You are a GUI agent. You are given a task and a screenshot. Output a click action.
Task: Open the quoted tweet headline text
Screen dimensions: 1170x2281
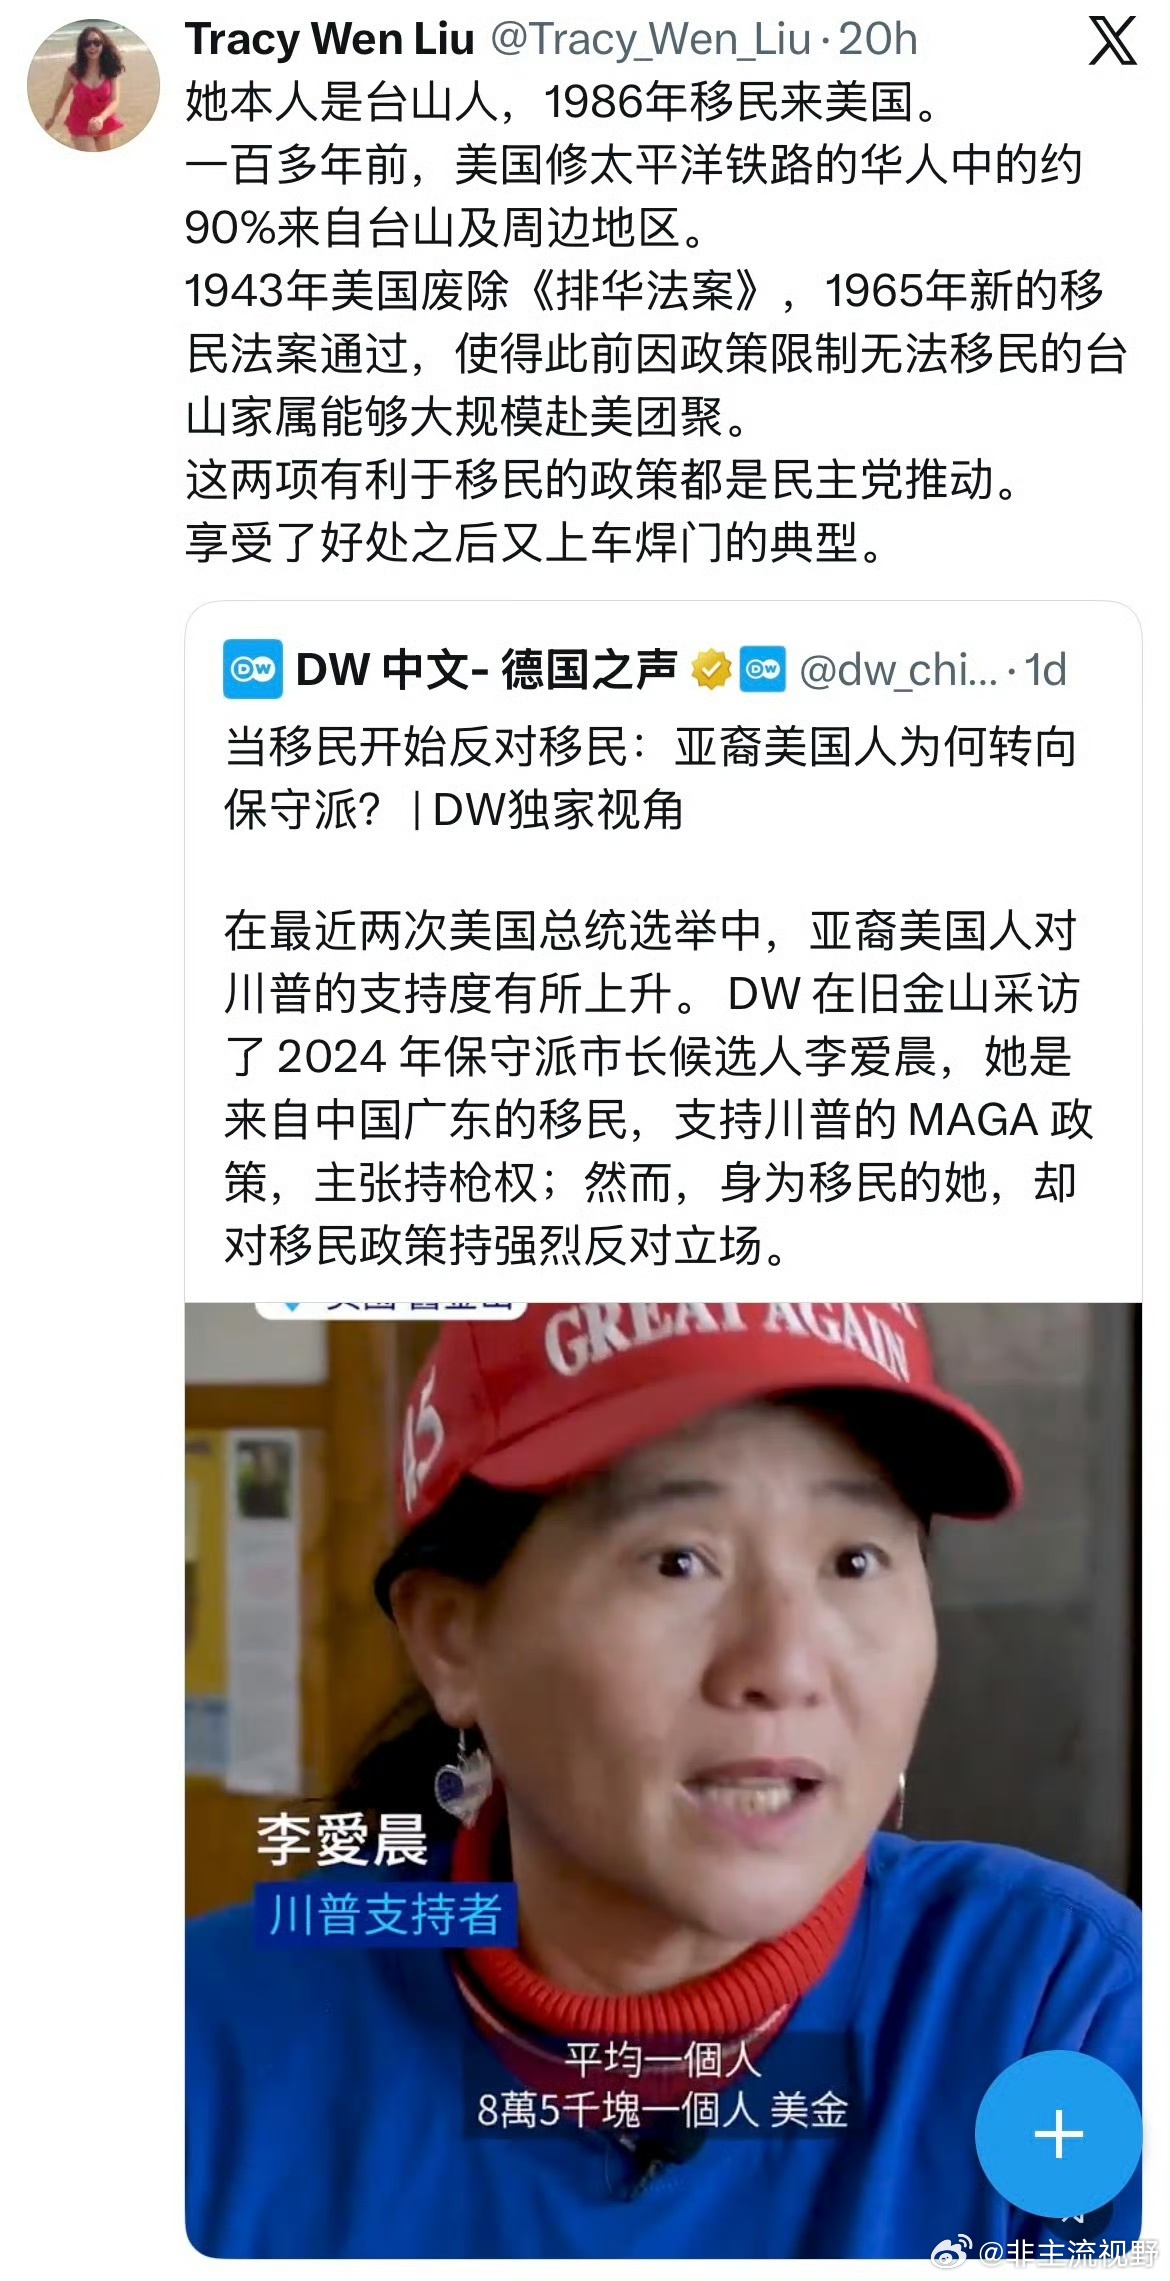[x=650, y=778]
